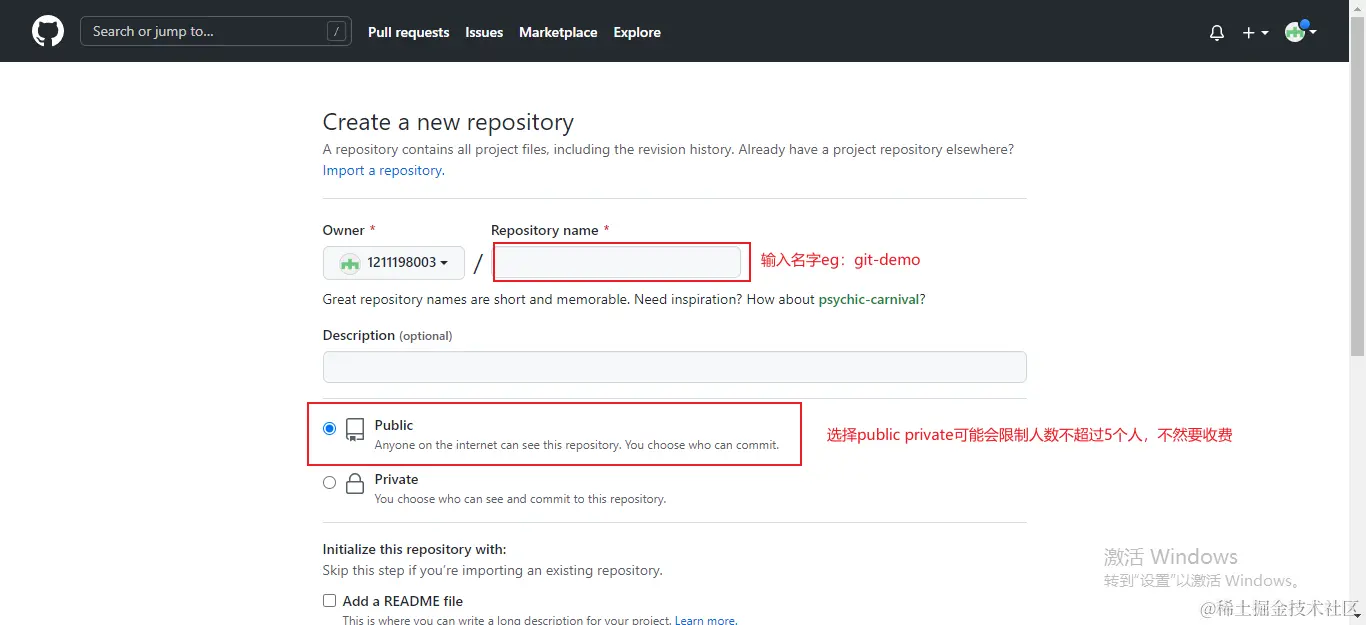1366x625 pixels.
Task: Open the notifications bell
Action: [1217, 32]
